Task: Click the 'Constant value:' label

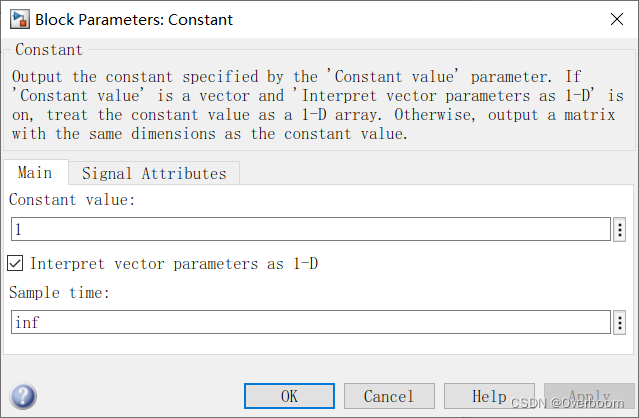Action: 72,200
